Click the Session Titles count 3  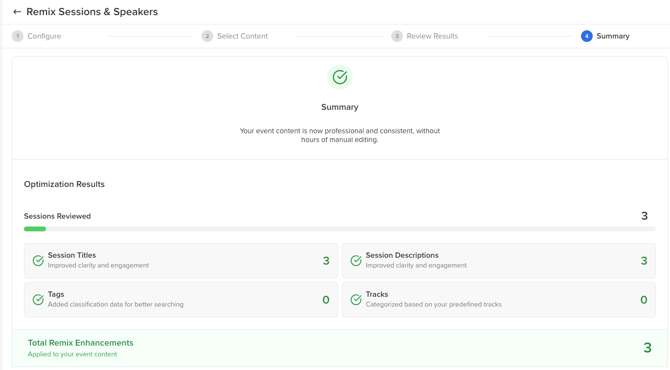tap(326, 261)
